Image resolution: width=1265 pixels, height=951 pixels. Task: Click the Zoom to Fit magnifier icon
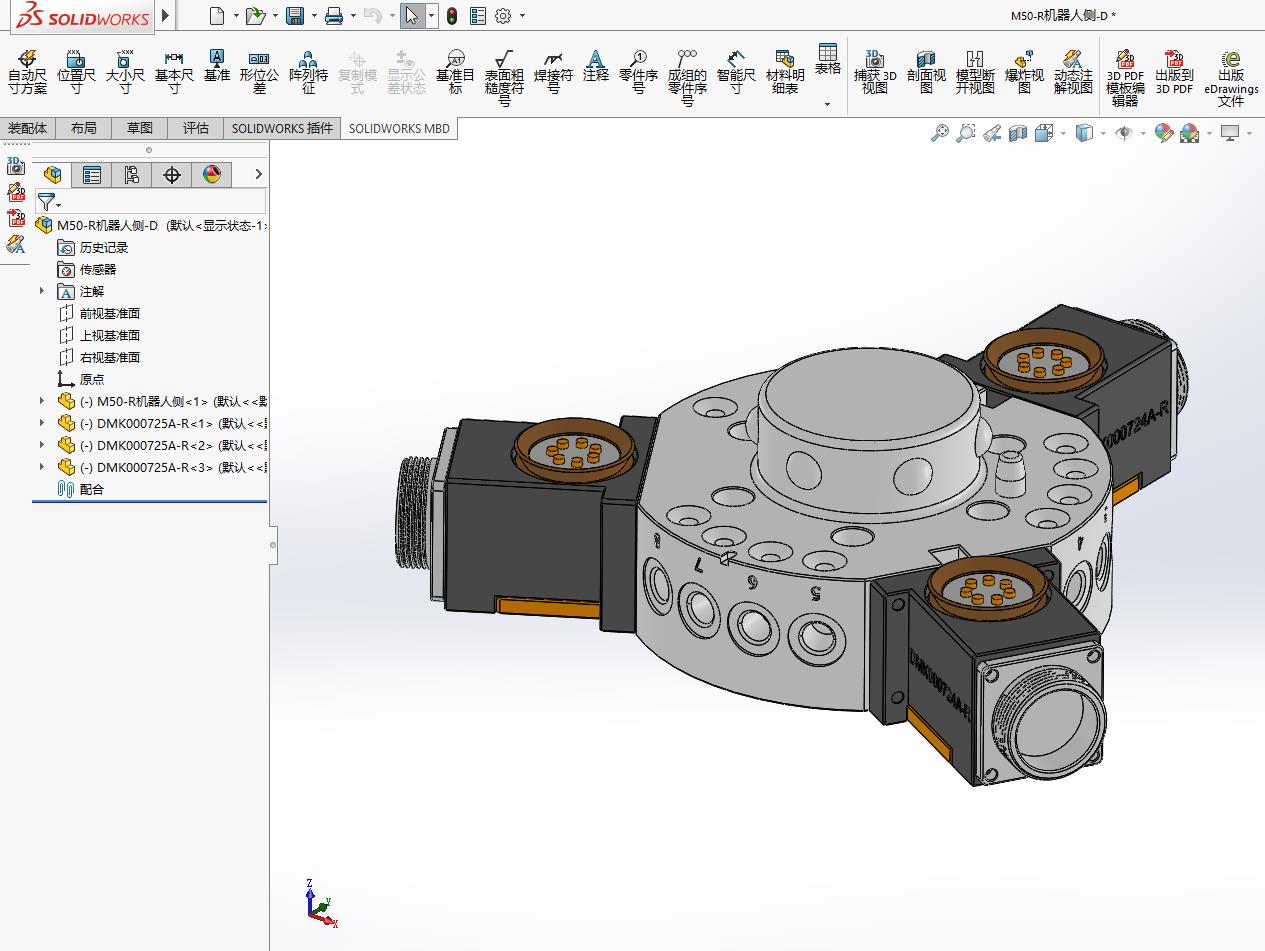939,132
